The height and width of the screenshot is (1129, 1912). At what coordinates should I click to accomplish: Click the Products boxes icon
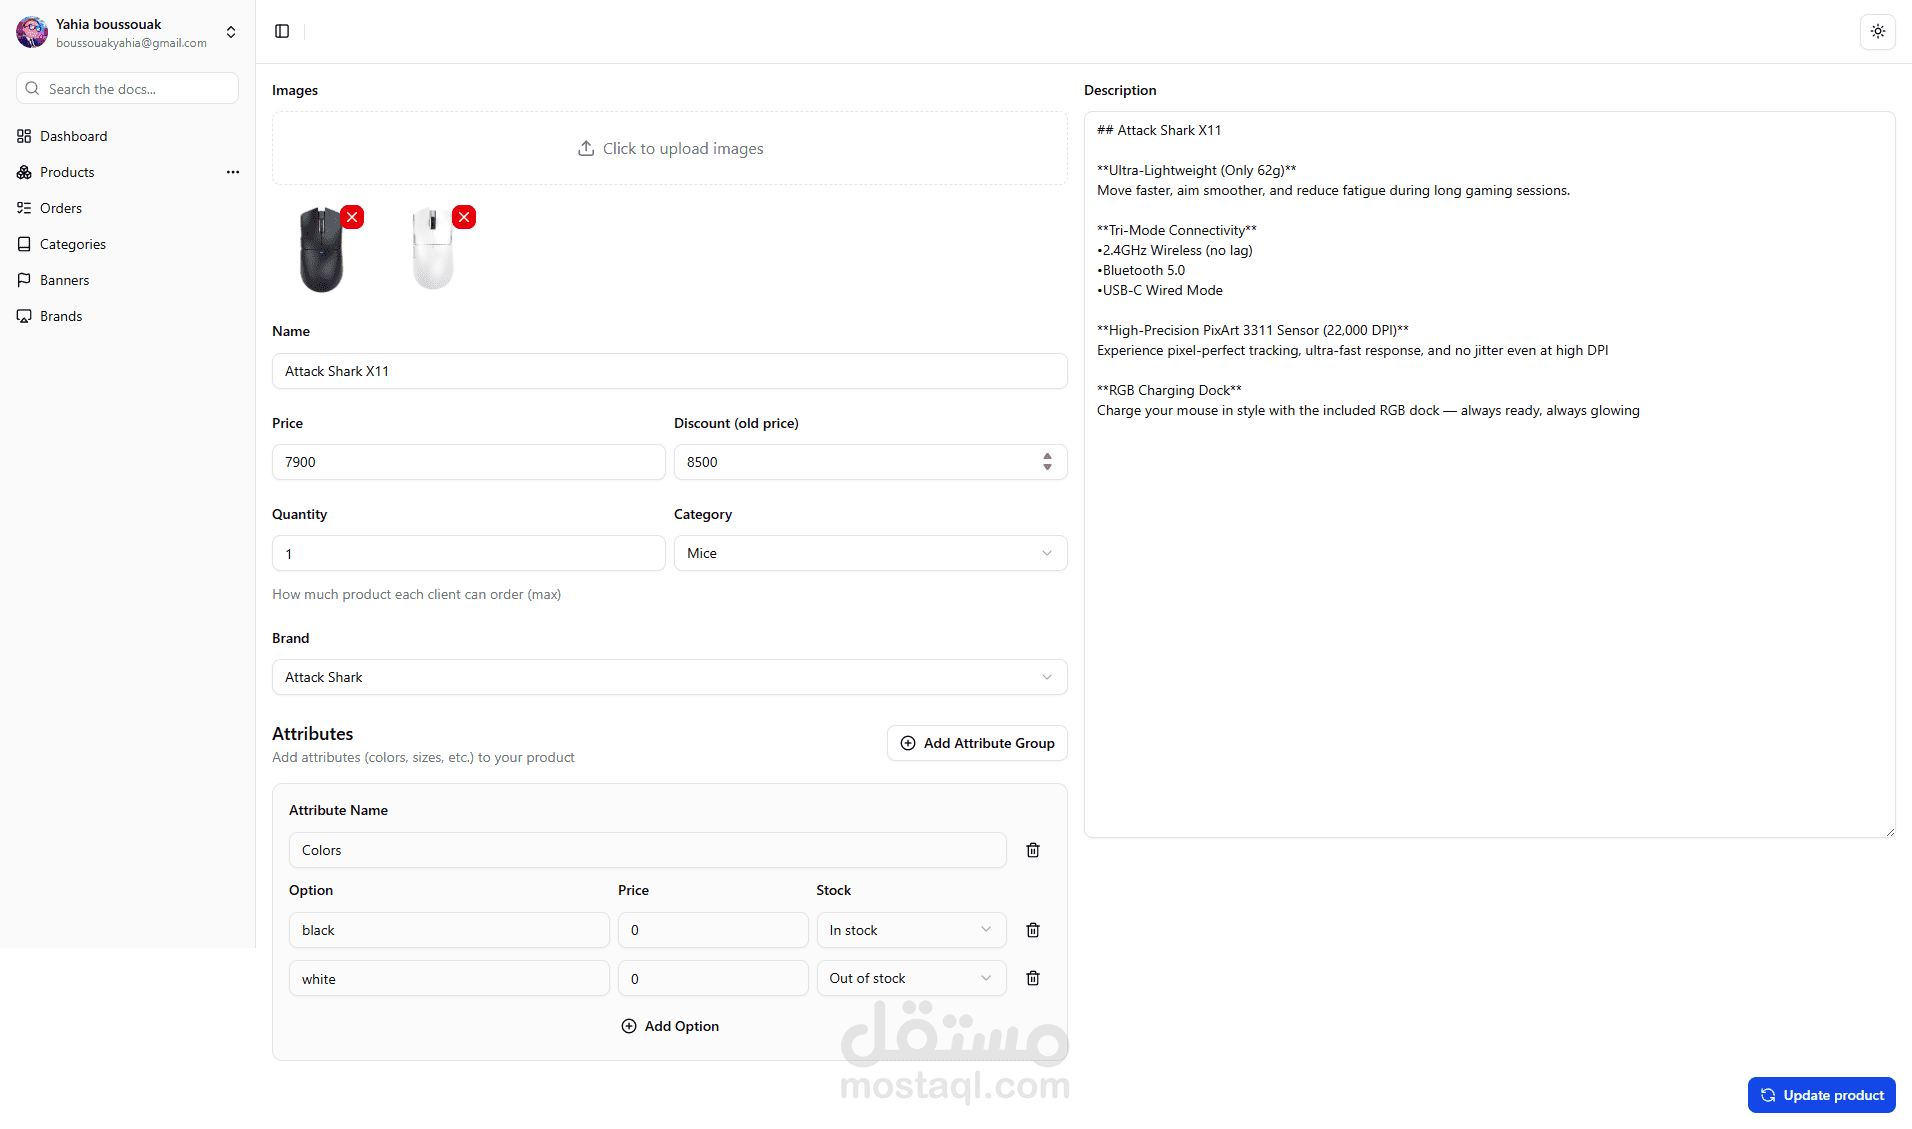[24, 172]
